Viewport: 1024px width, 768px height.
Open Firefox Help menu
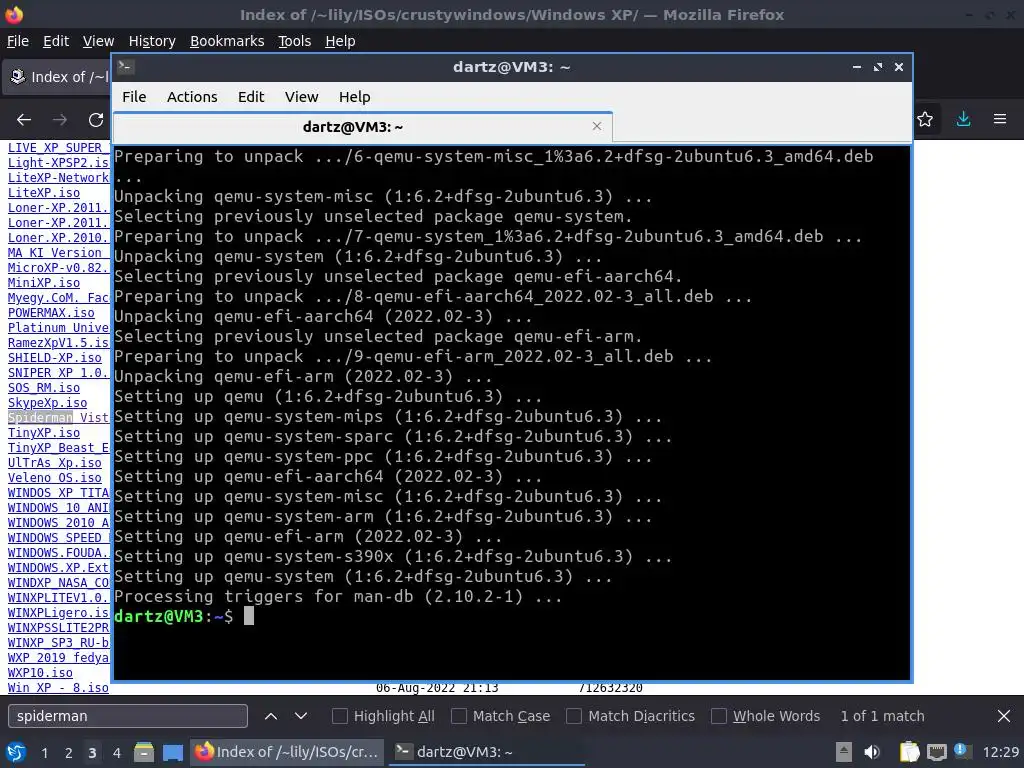340,41
